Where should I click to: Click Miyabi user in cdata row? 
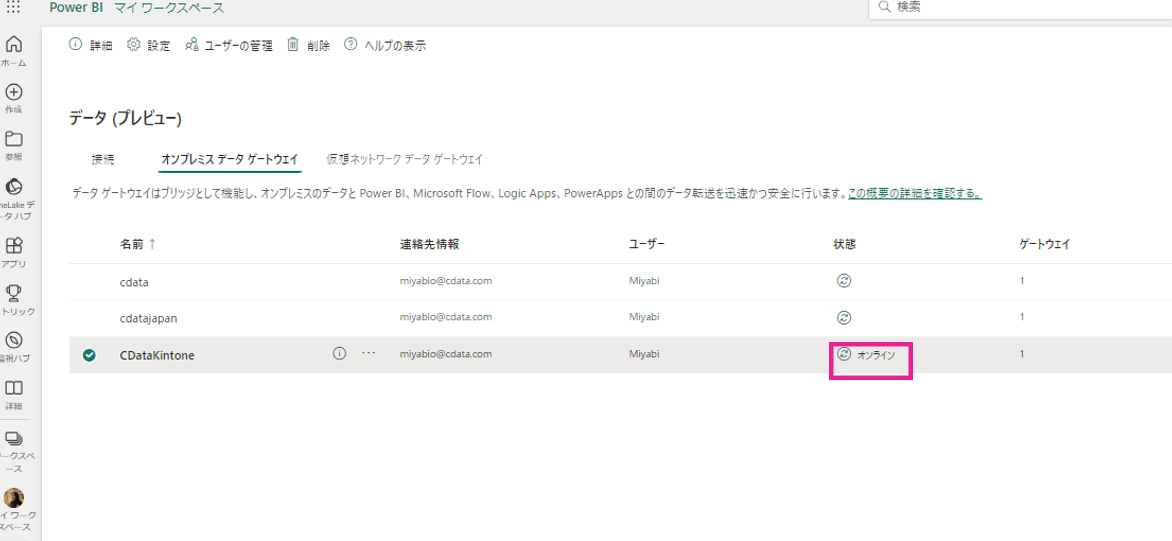tap(644, 281)
